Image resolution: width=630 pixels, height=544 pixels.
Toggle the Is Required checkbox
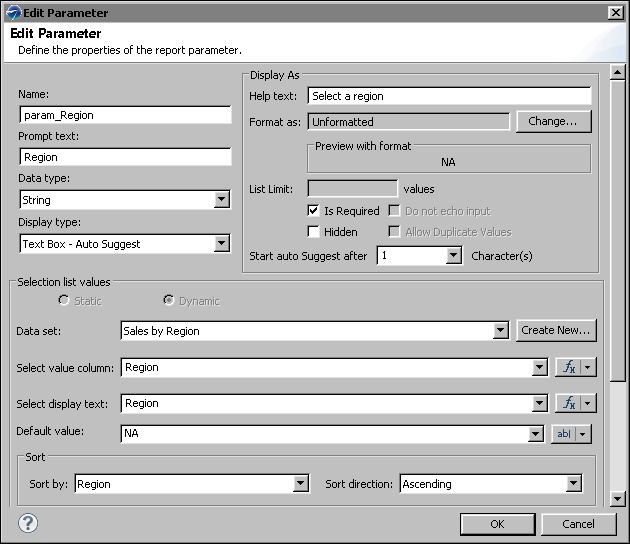(x=313, y=211)
